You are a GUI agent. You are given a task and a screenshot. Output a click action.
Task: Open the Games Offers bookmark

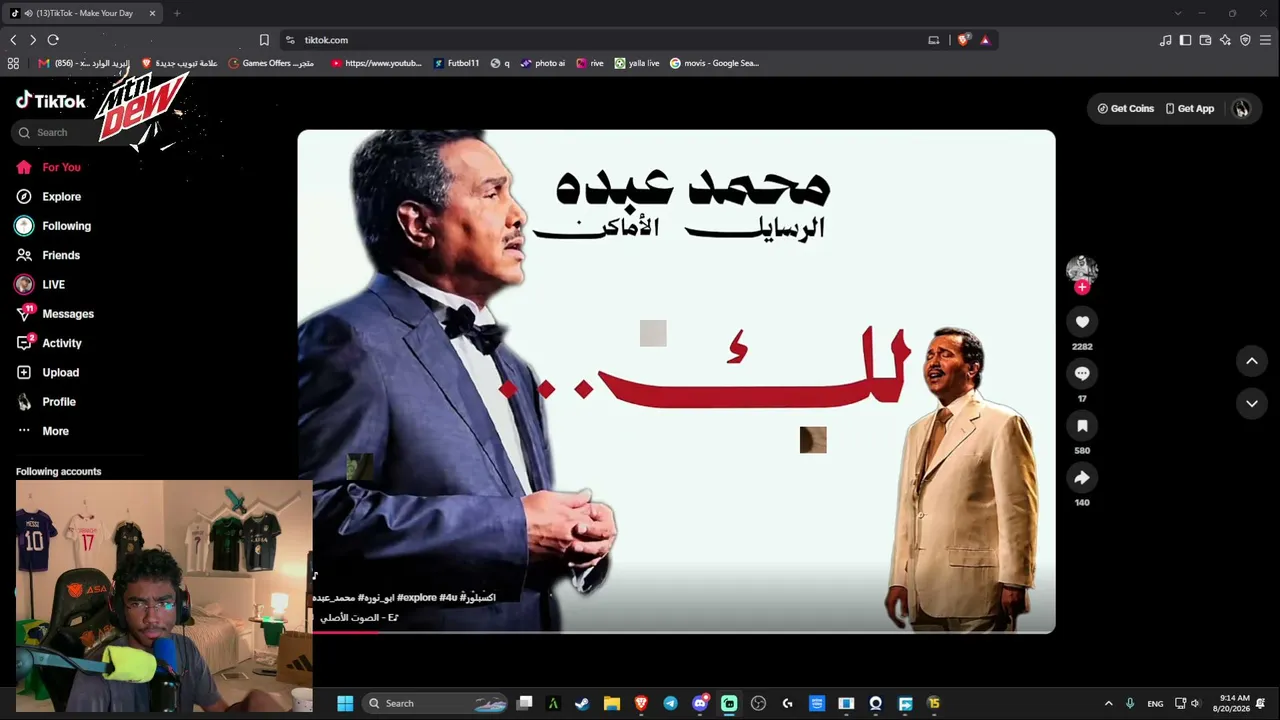tap(271, 63)
